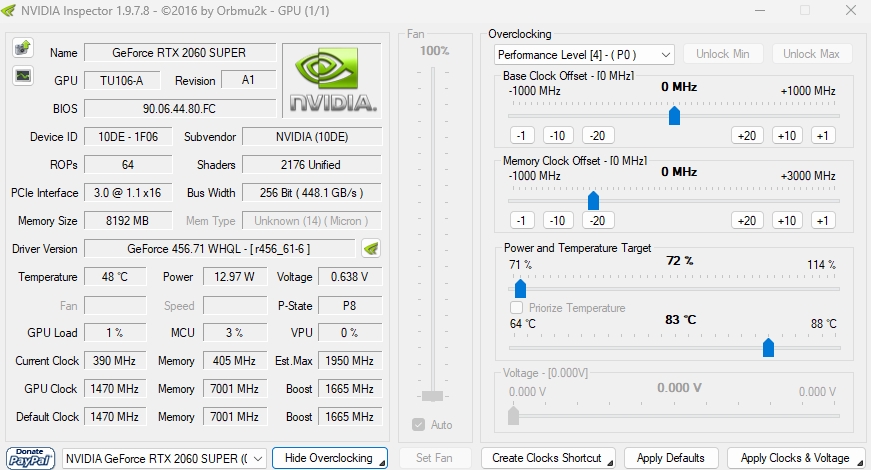Click the Bus Width value 256 Bit
The width and height of the screenshot is (871, 470).
pyautogui.click(x=312, y=193)
